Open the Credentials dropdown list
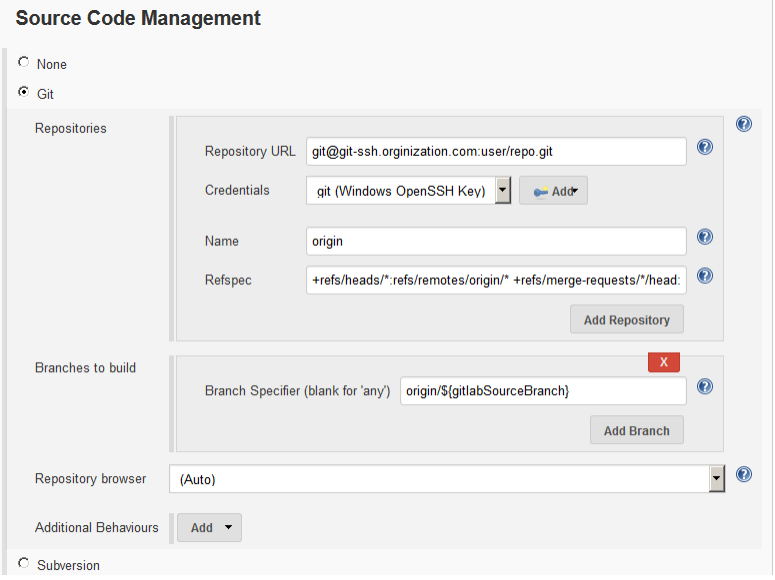 tap(408, 191)
